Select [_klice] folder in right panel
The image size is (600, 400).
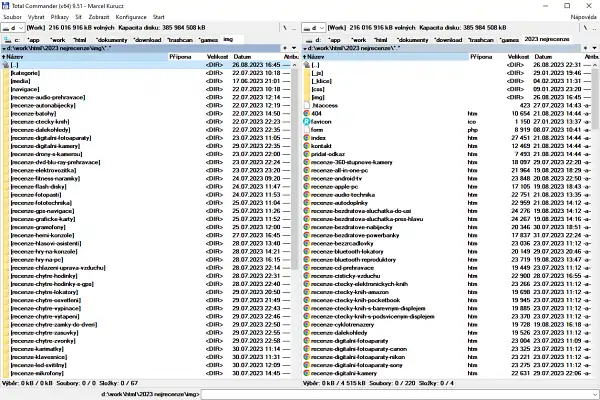(321, 81)
